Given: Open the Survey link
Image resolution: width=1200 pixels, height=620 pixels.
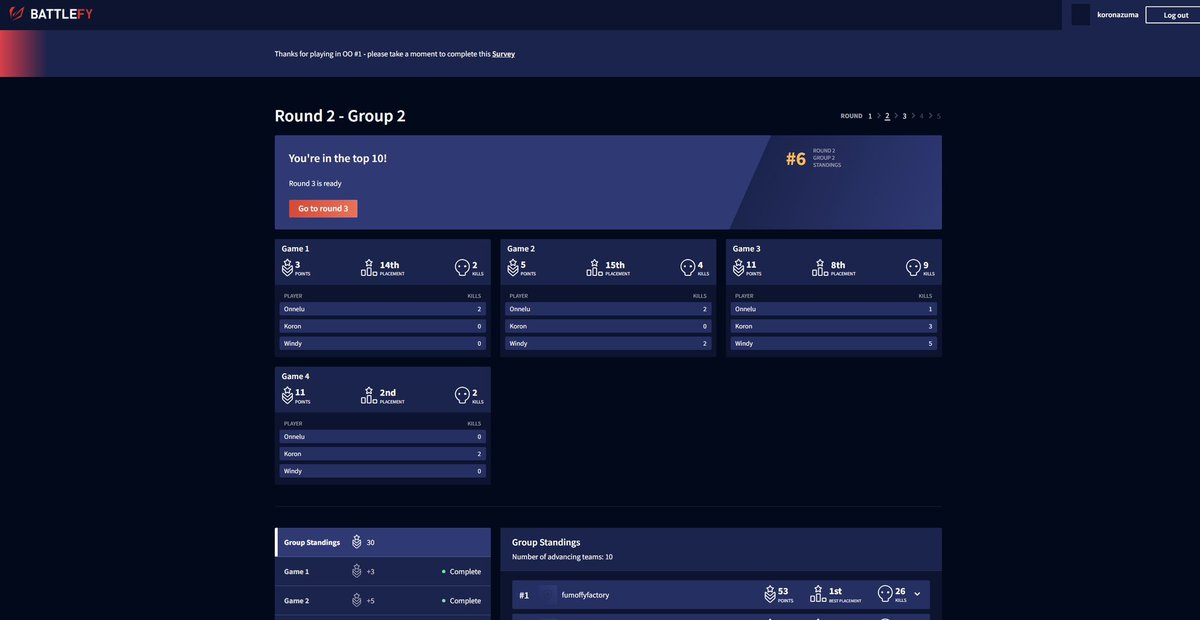Looking at the screenshot, I should click(x=503, y=54).
